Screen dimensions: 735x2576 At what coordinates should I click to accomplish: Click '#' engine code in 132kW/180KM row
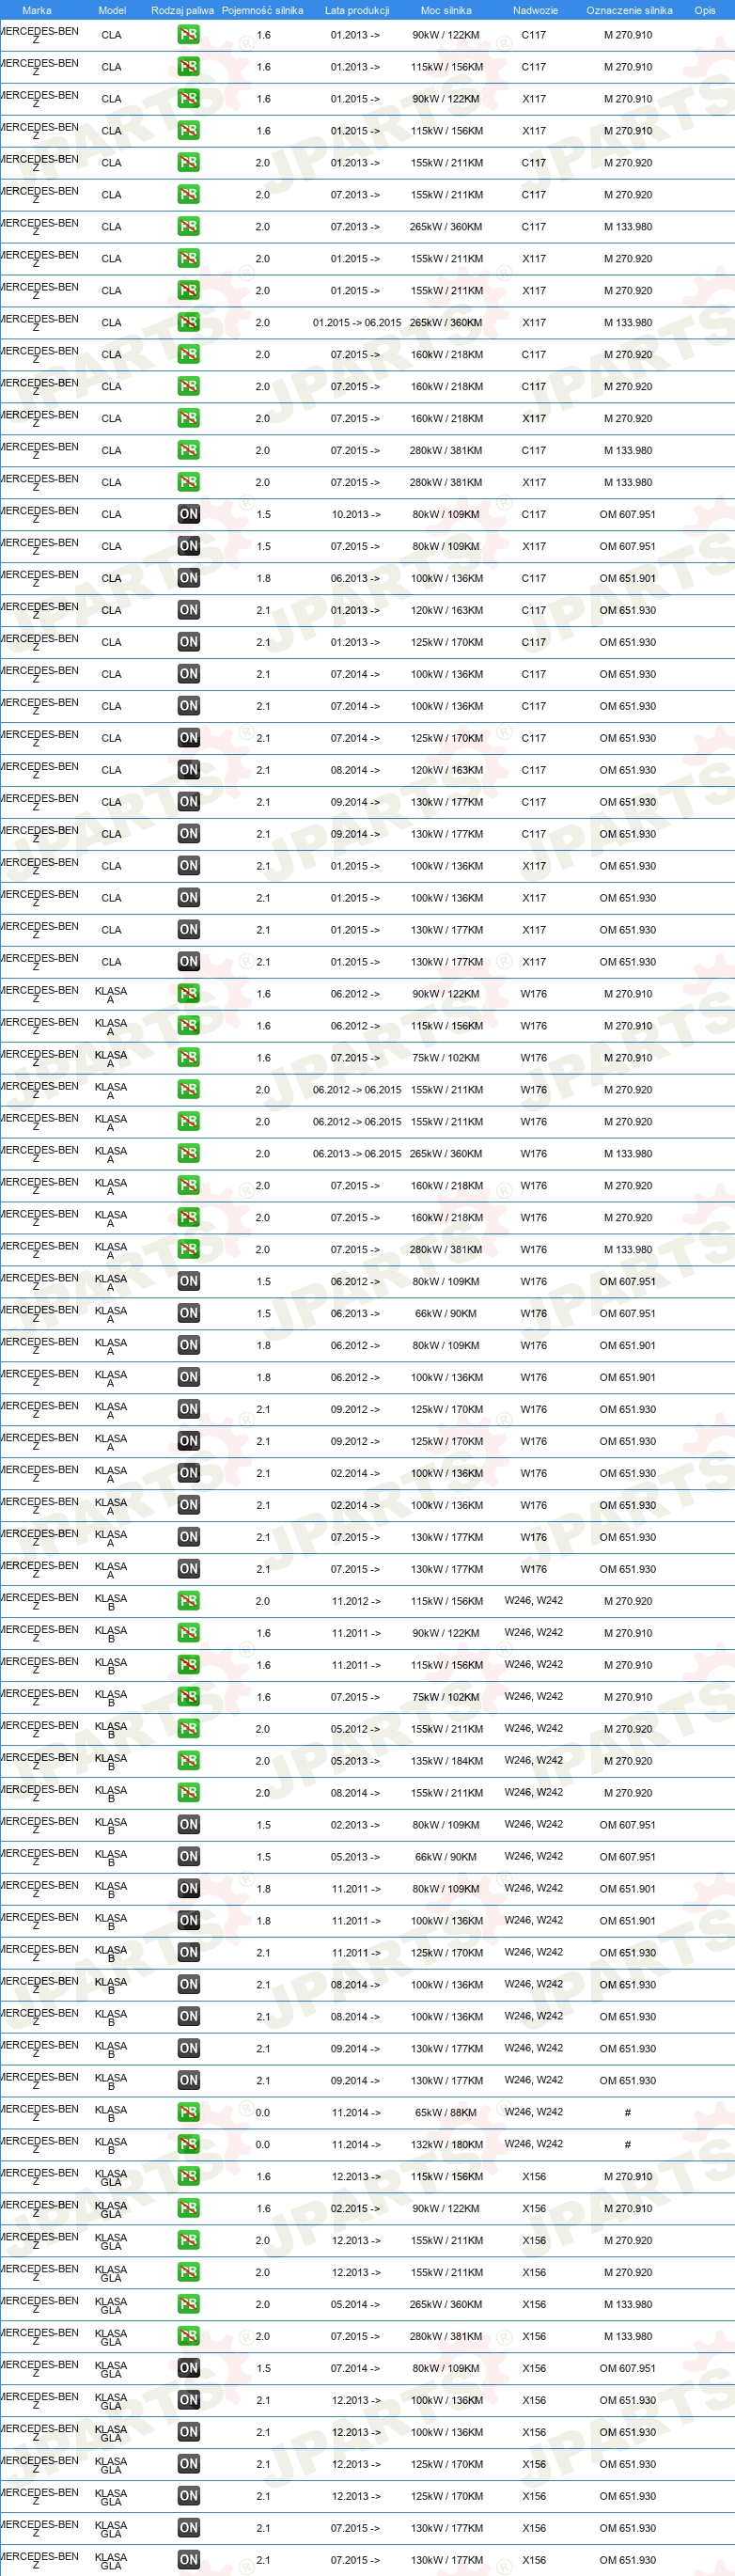(627, 2144)
